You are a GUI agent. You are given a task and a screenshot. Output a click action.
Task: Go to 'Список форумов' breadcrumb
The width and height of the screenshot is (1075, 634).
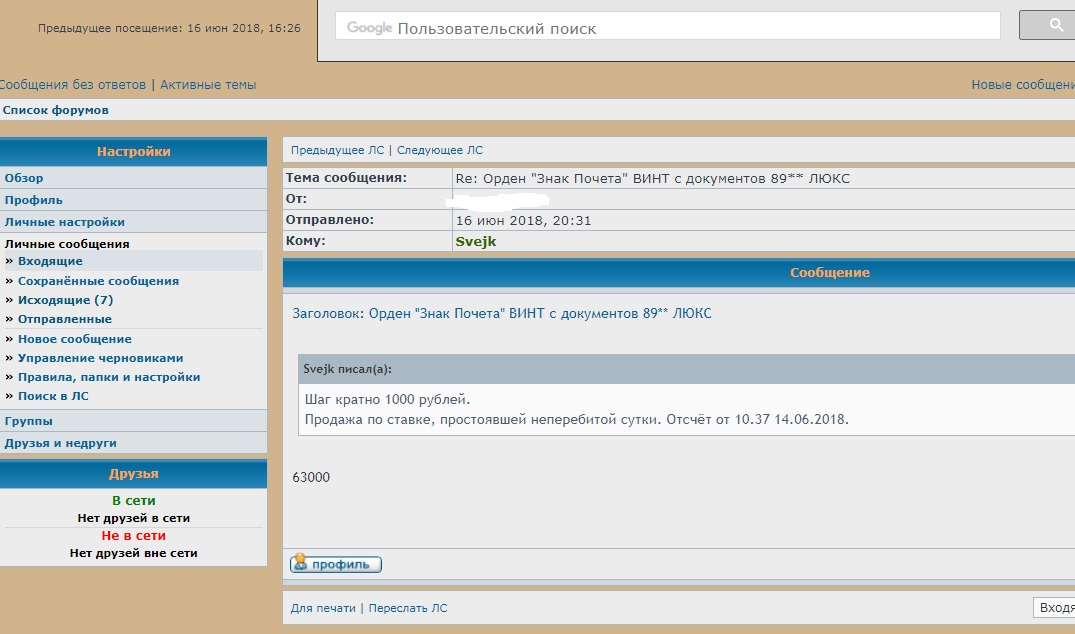pyautogui.click(x=56, y=110)
